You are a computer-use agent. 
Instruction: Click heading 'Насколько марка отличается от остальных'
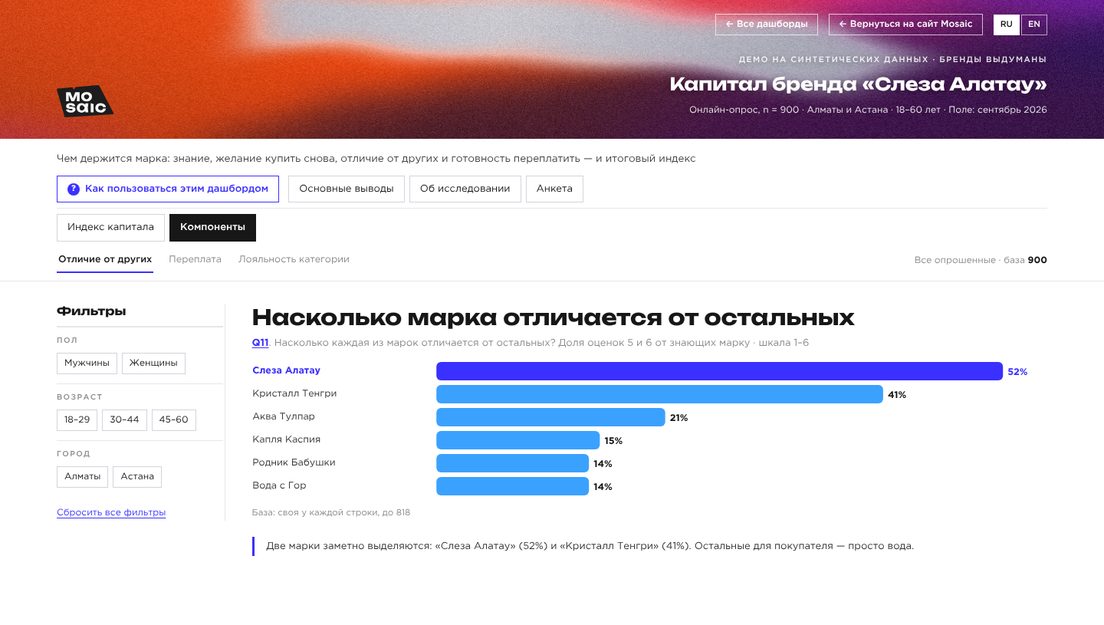(x=553, y=317)
